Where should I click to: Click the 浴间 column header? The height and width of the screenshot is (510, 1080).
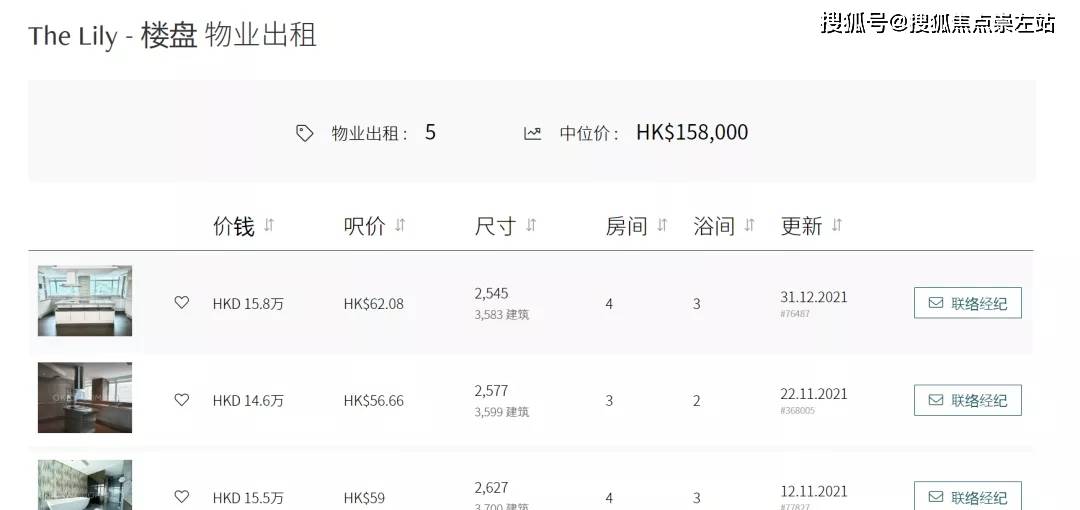click(x=714, y=226)
